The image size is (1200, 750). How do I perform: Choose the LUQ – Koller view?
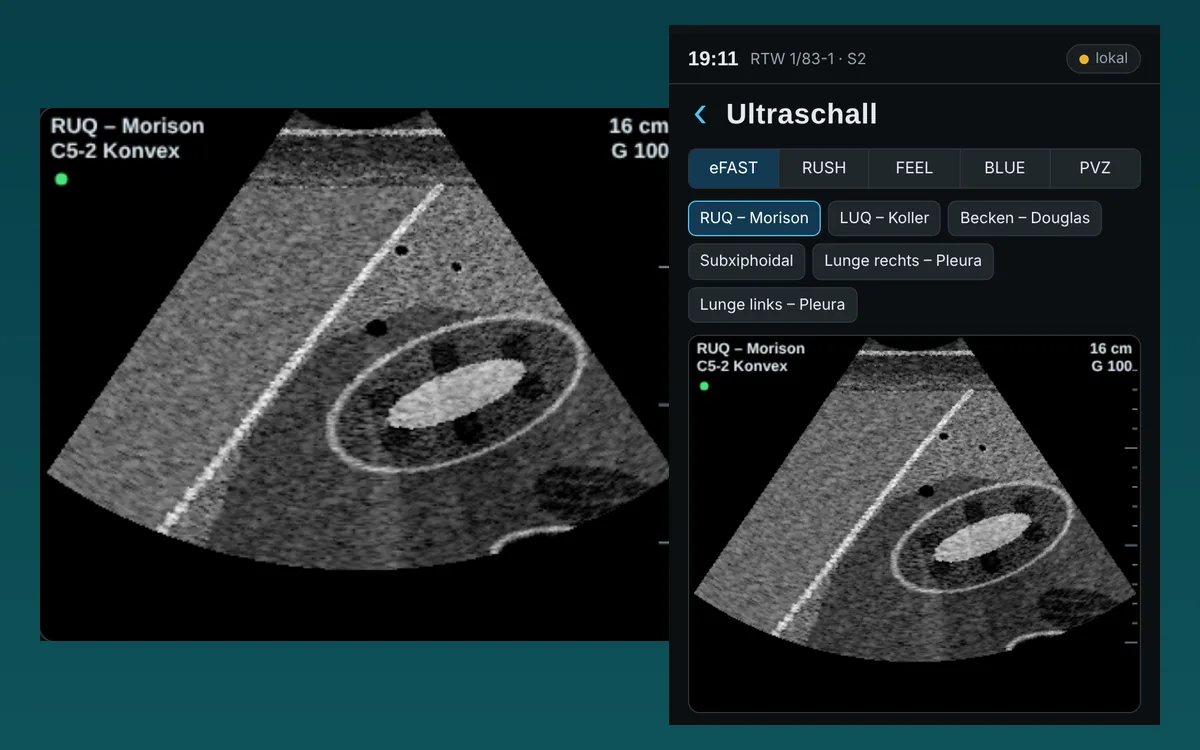pyautogui.click(x=884, y=218)
